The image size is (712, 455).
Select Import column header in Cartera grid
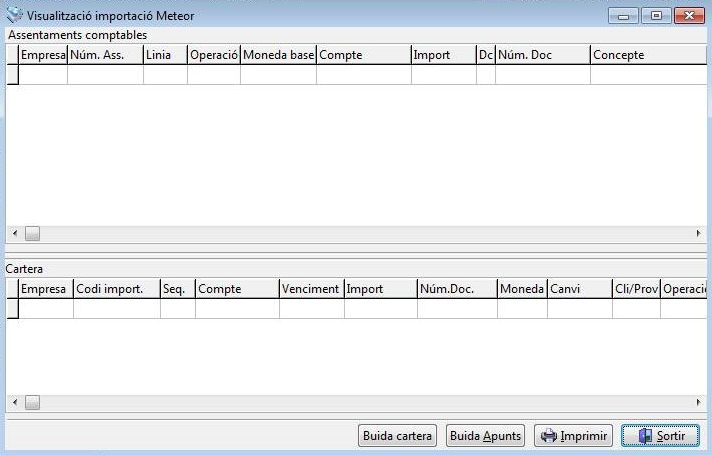[x=381, y=289]
